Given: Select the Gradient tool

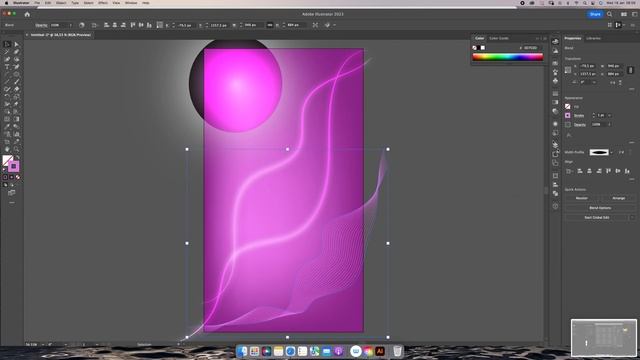Looking at the screenshot, I should coord(16,118).
